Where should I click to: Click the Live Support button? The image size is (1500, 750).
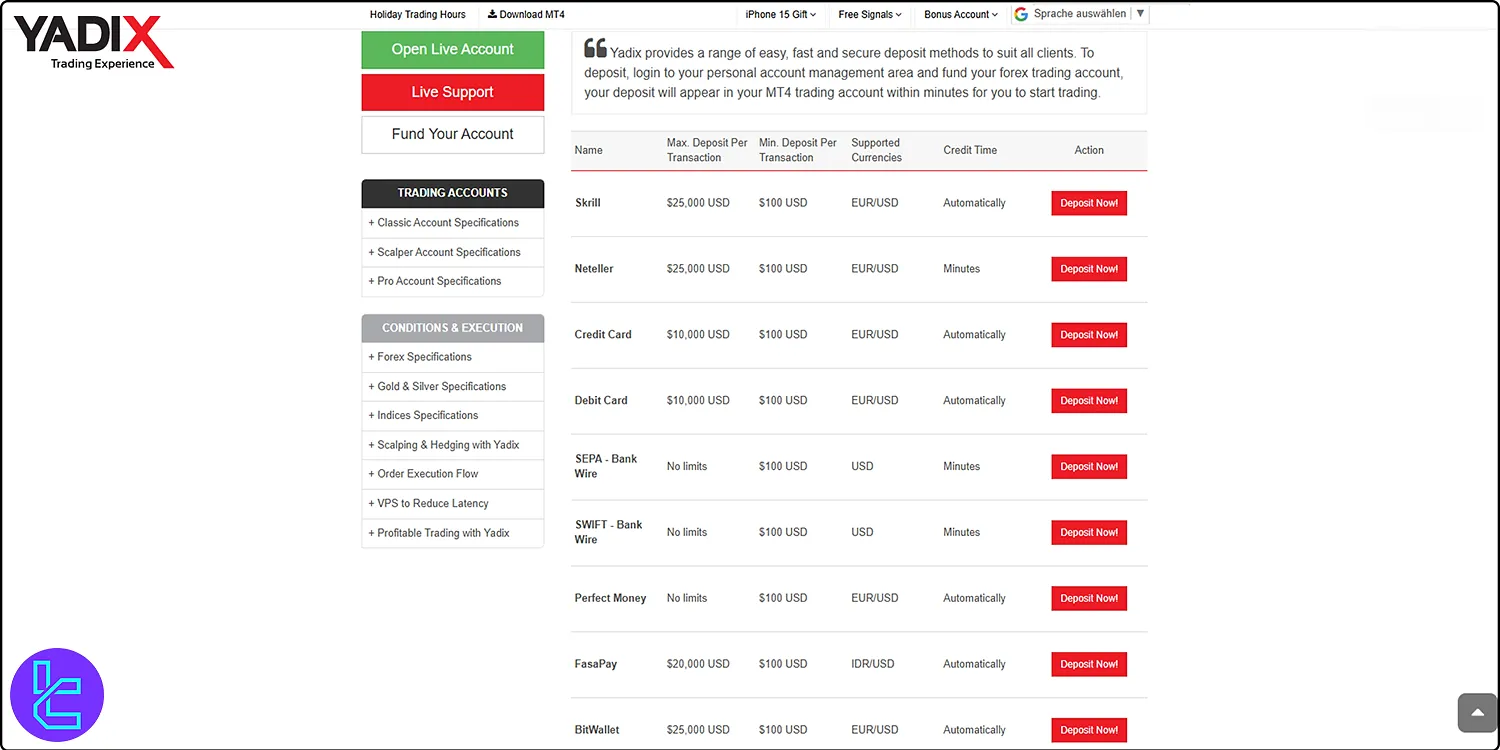[453, 92]
